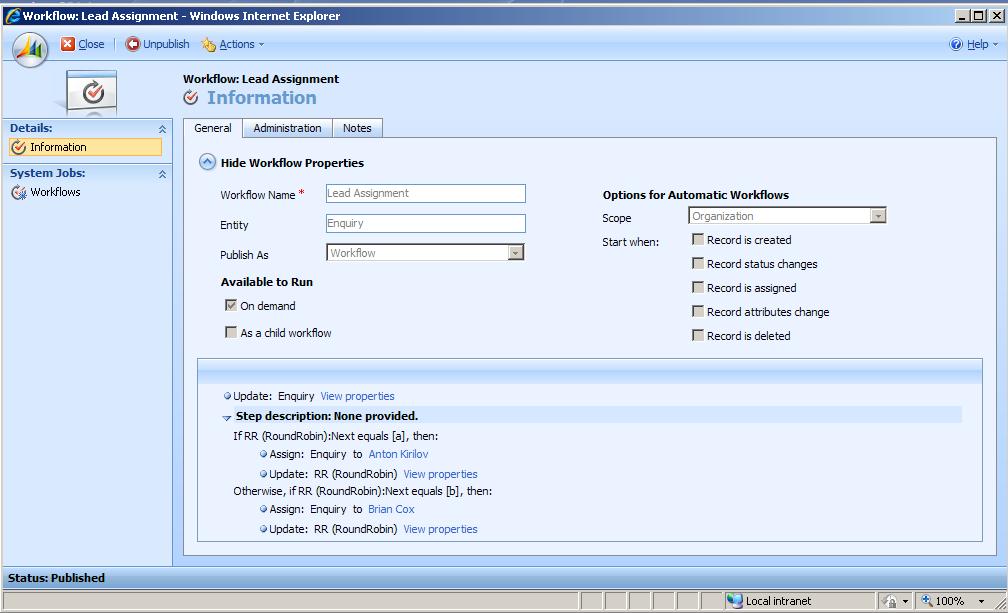Viewport: 1008px width, 613px height.
Task: Click the blue Help question icon
Action: [956, 44]
